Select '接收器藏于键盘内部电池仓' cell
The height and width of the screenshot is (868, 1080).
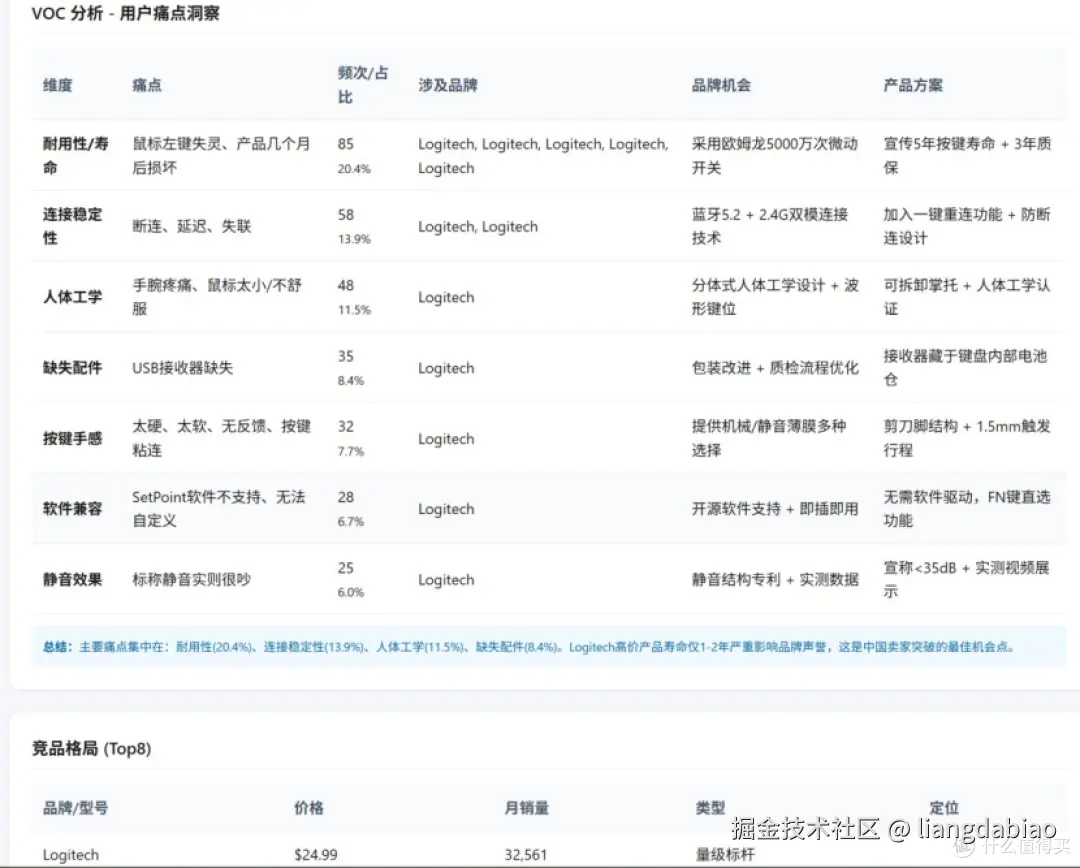click(x=965, y=368)
